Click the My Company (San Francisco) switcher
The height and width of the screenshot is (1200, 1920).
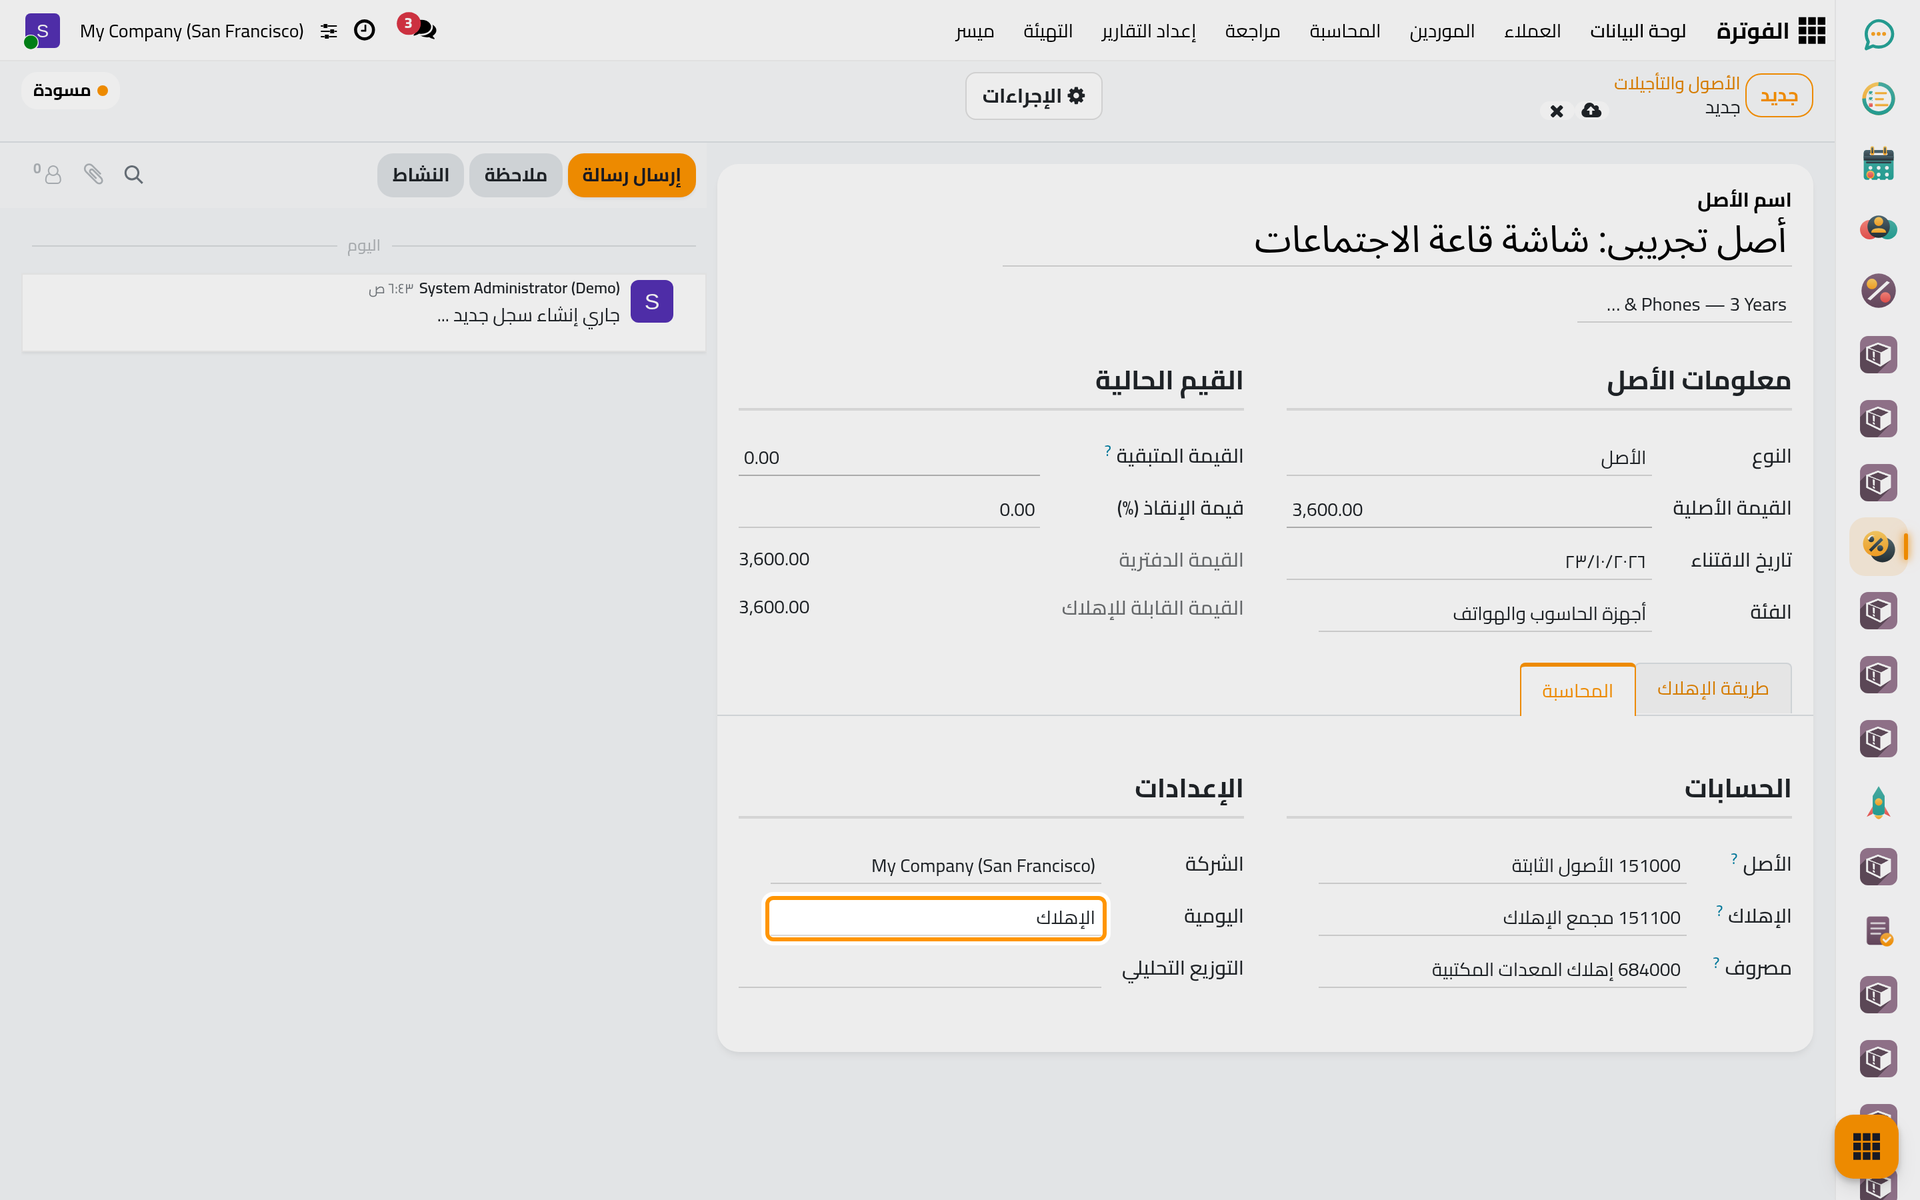[191, 31]
